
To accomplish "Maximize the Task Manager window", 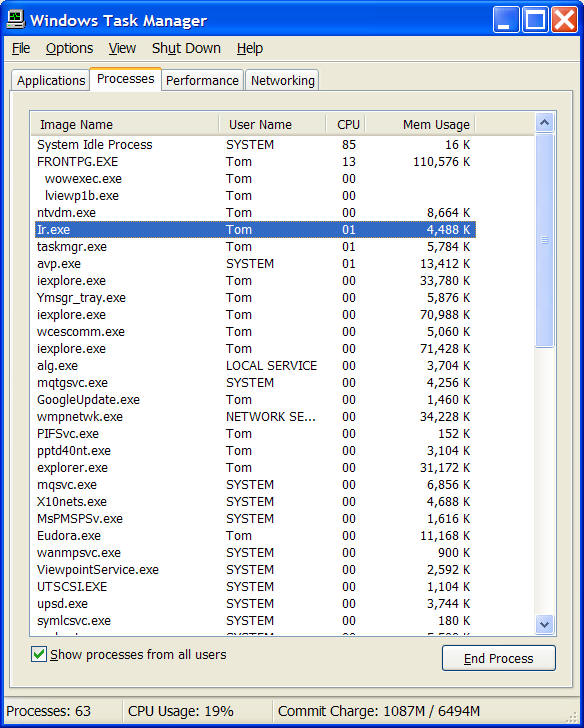I will pos(535,20).
